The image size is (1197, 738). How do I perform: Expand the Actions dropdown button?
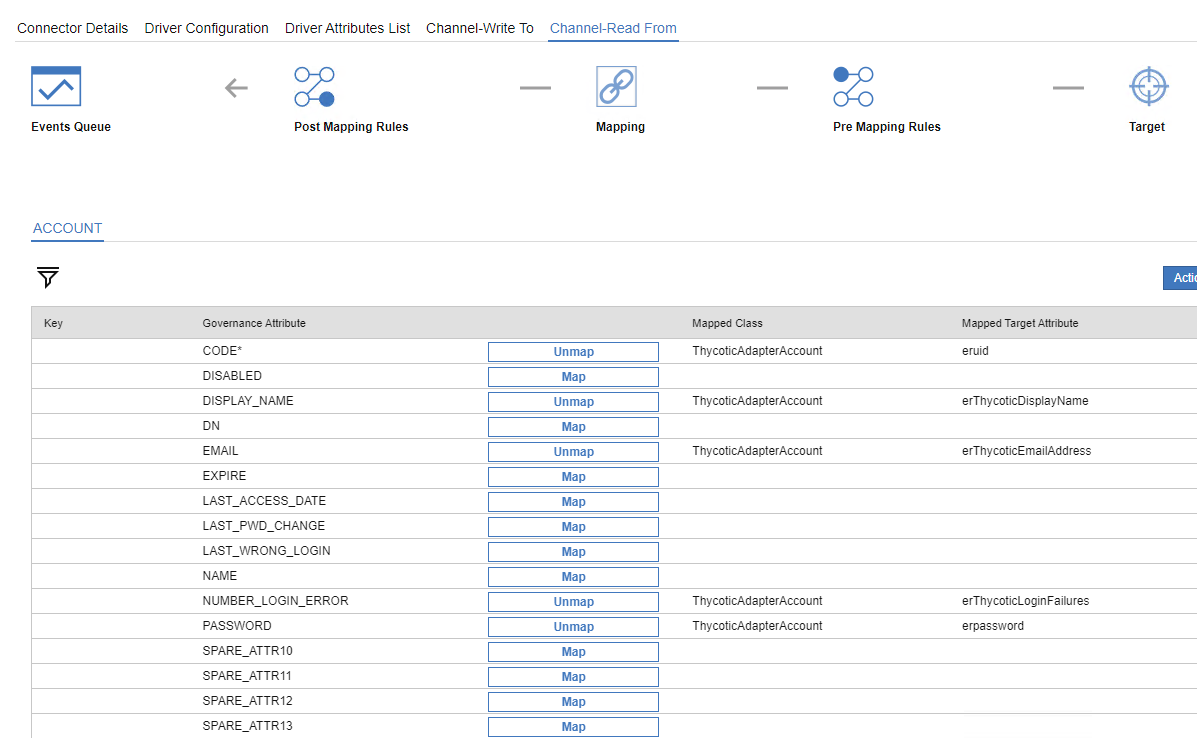coord(1180,278)
